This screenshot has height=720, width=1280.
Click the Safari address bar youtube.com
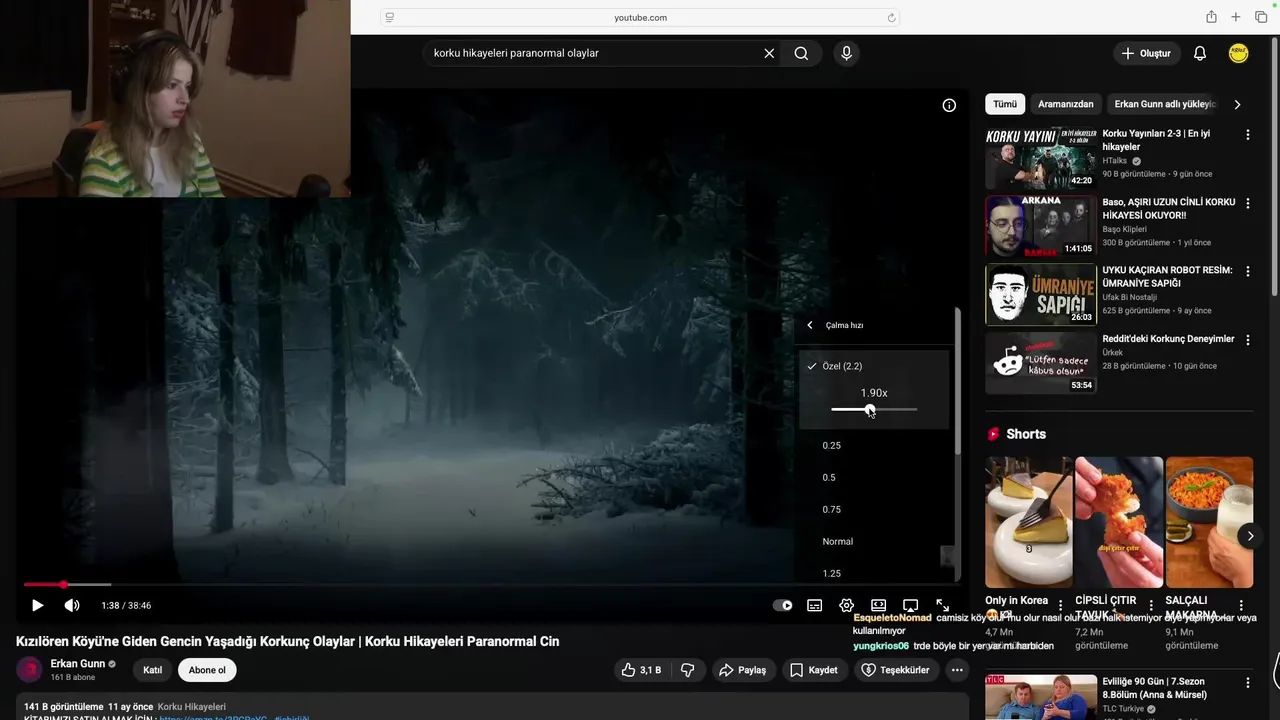[x=640, y=17]
